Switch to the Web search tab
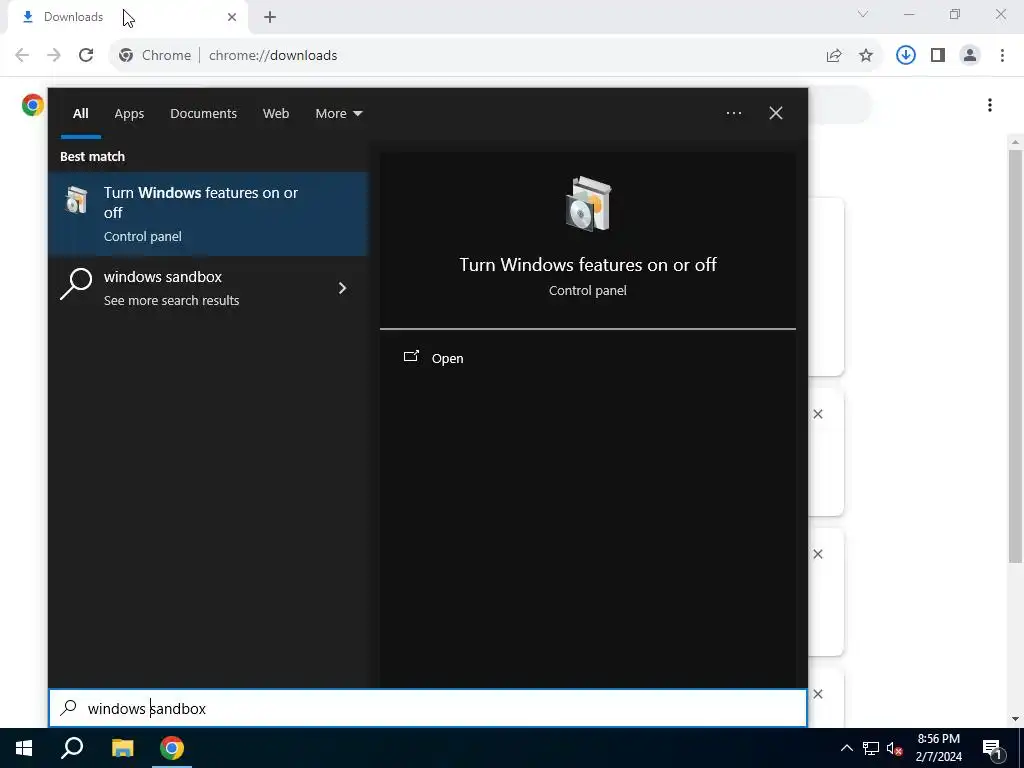The height and width of the screenshot is (768, 1024). point(276,114)
